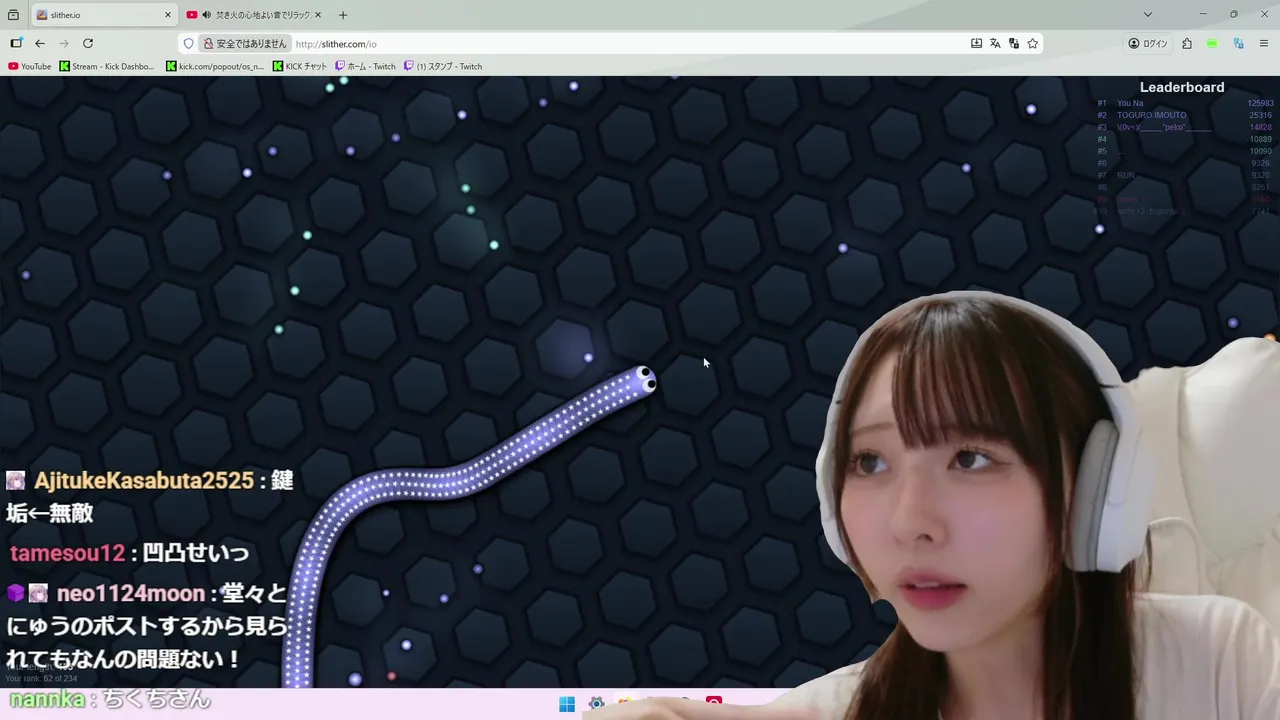Open the extensions puzzle-piece menu
This screenshot has width=1280, height=720.
[1187, 43]
